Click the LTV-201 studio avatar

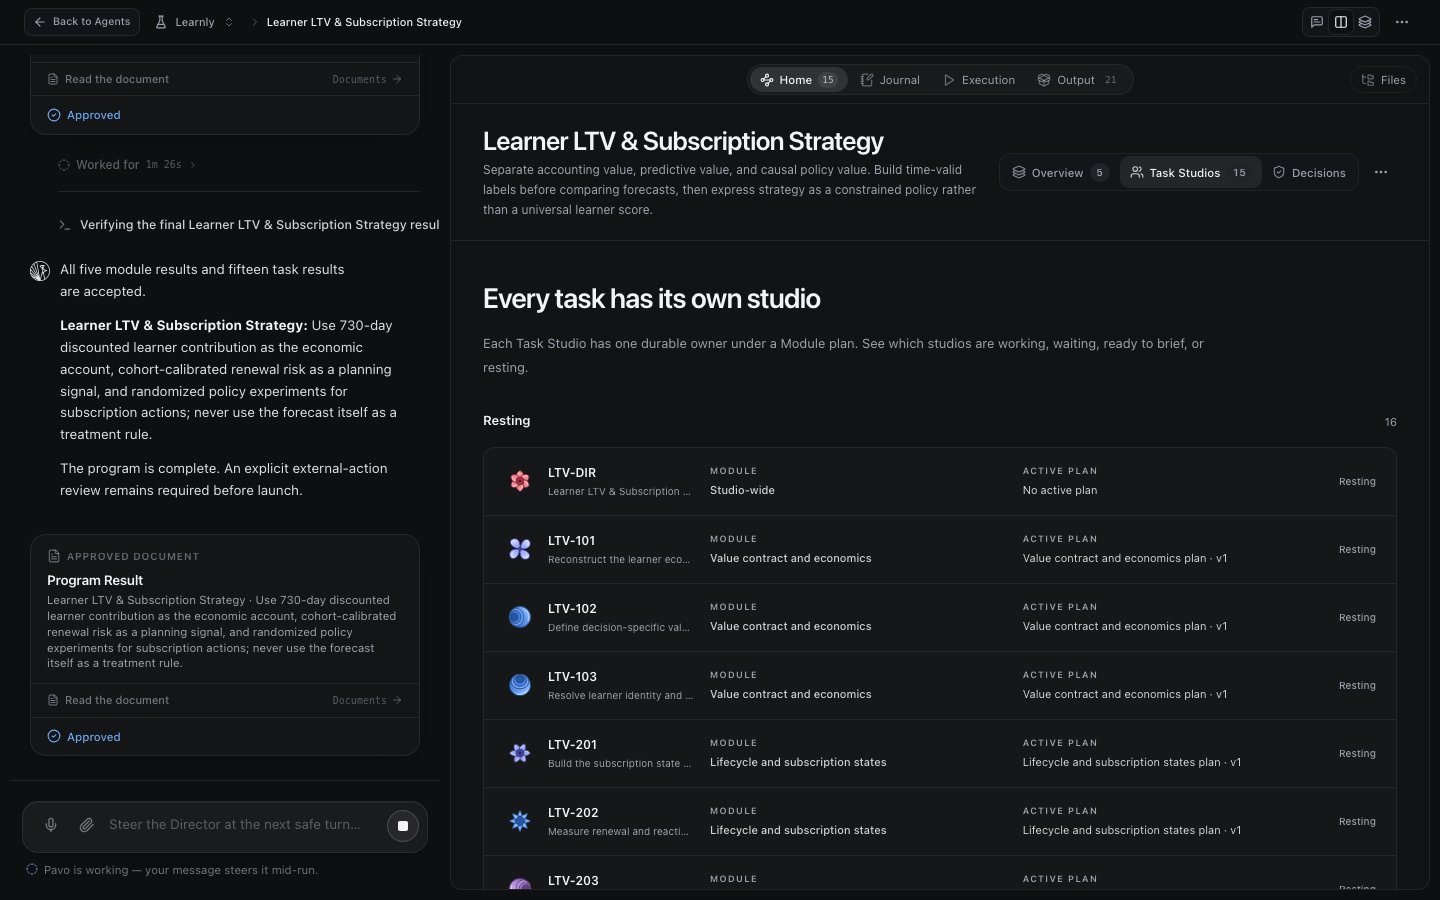520,753
